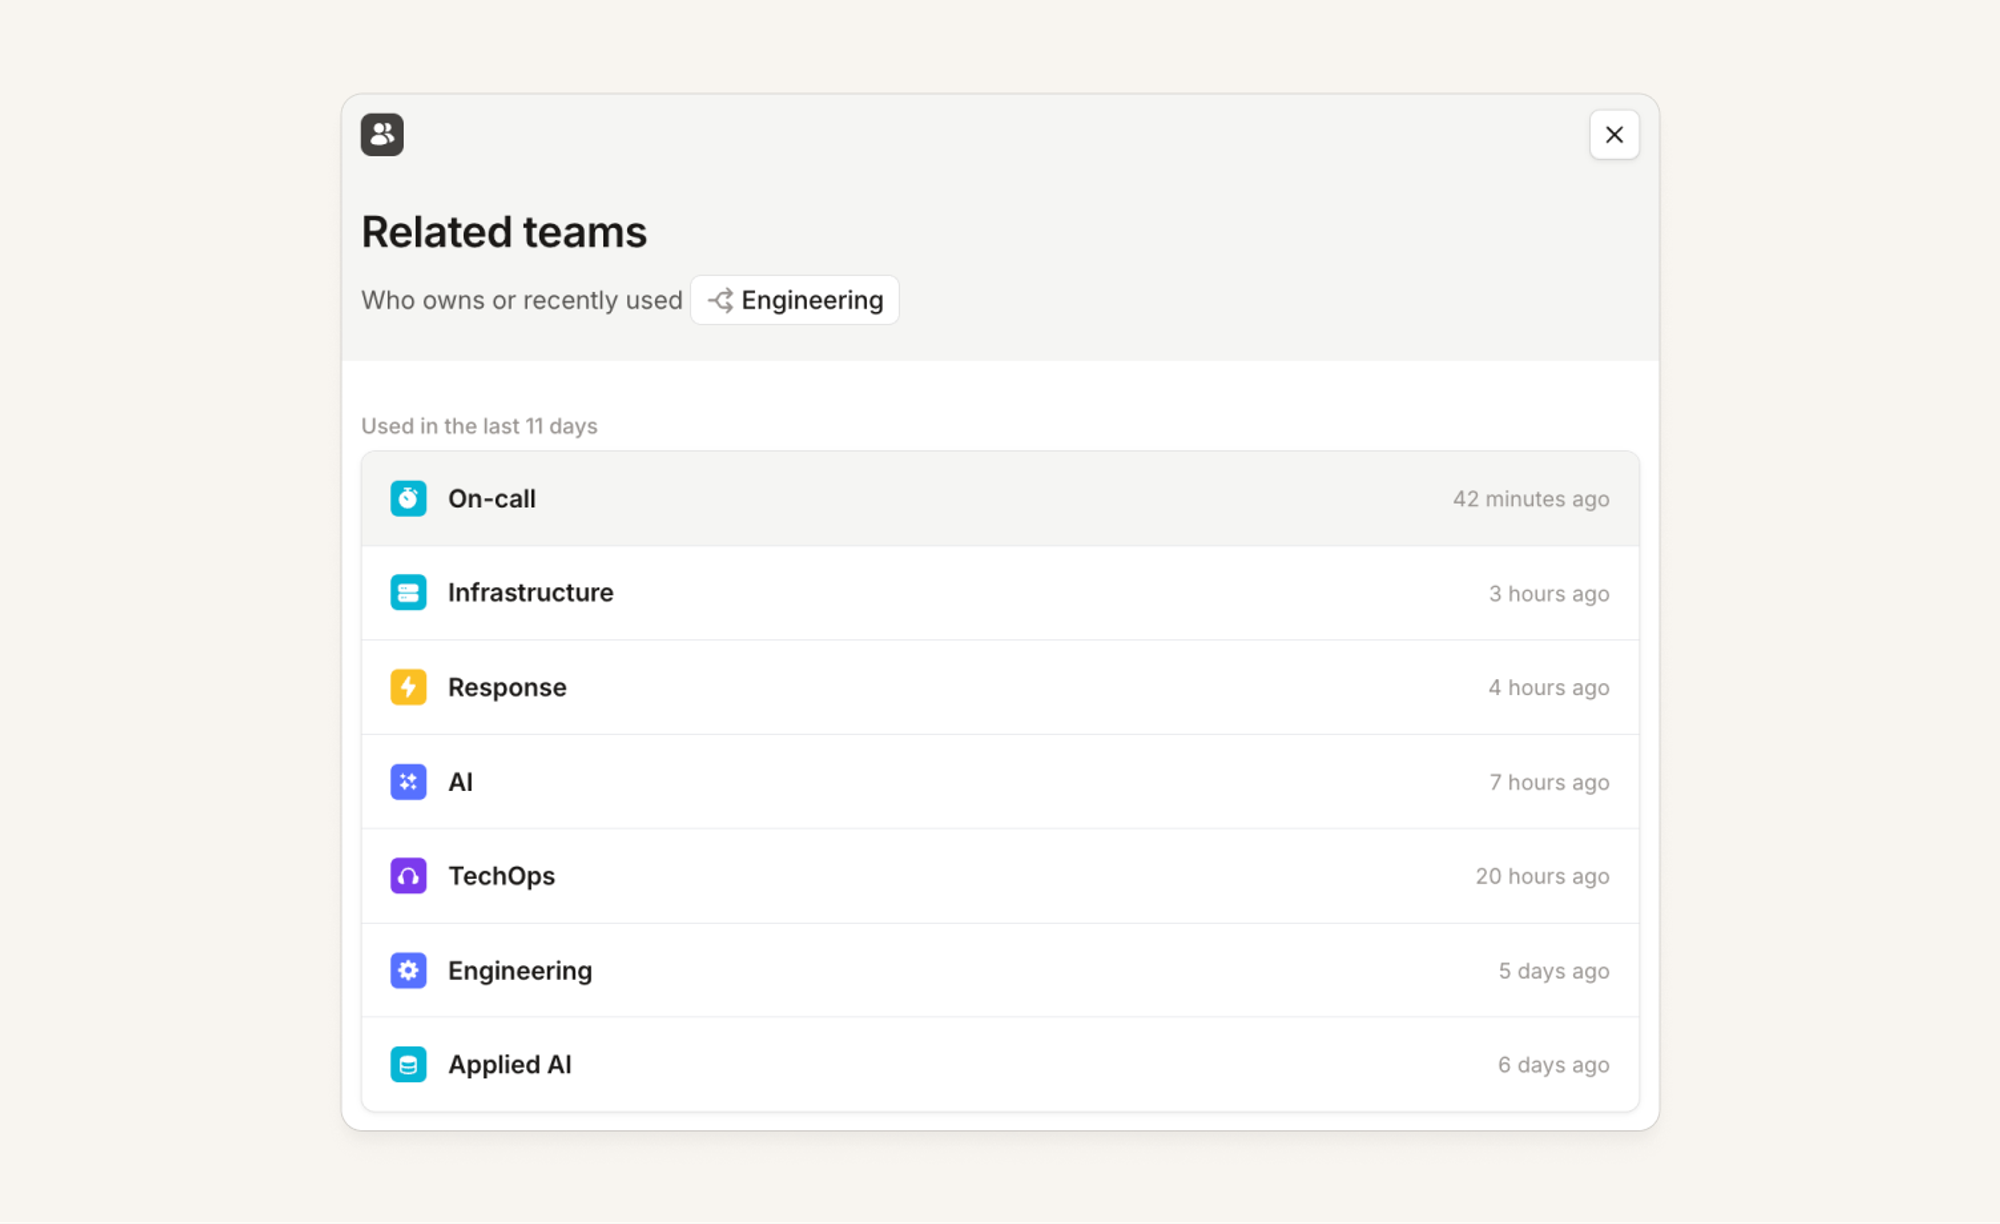The width and height of the screenshot is (2000, 1224).
Task: Click the '4 hours ago' timestamp
Action: pyautogui.click(x=1549, y=688)
